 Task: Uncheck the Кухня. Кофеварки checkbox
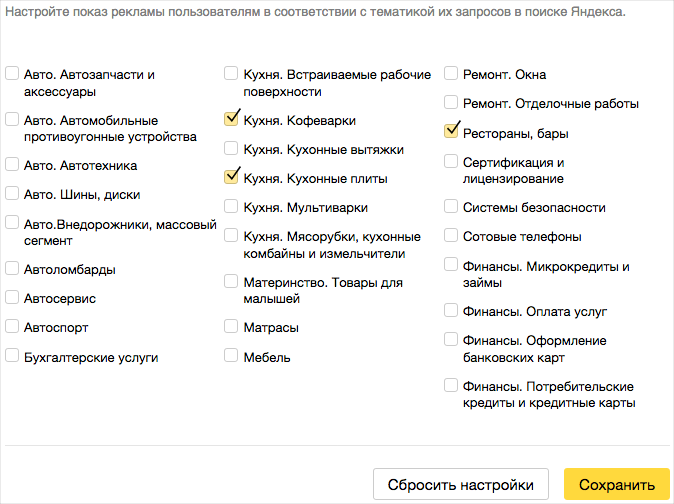[x=231, y=119]
